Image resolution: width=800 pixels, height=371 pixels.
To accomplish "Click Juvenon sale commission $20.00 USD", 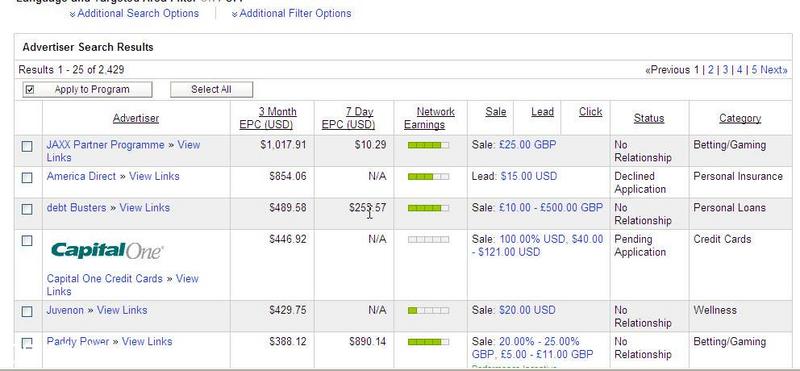I will (x=527, y=310).
